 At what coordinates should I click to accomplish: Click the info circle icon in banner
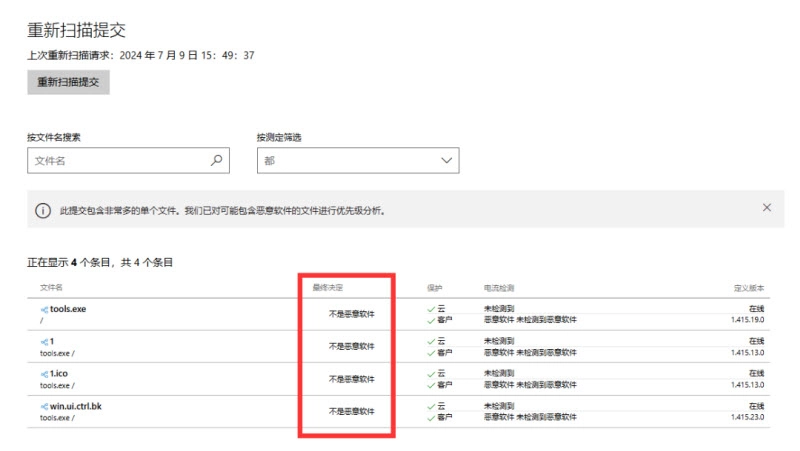coord(43,211)
